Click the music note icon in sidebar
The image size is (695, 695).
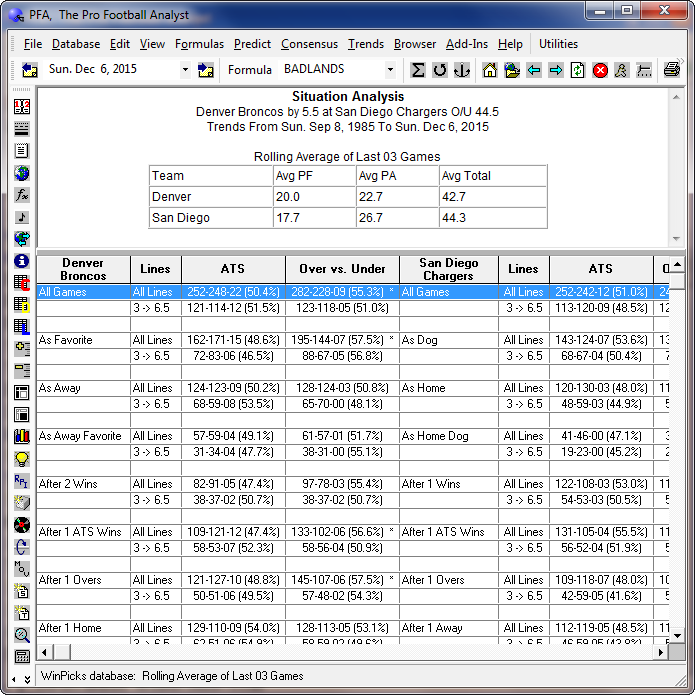[x=22, y=217]
